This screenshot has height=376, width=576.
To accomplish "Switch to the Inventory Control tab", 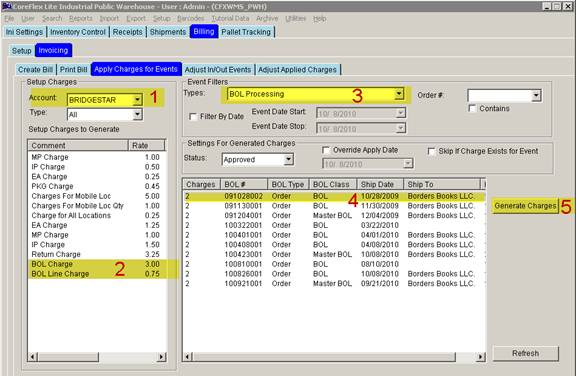I will pos(78,32).
